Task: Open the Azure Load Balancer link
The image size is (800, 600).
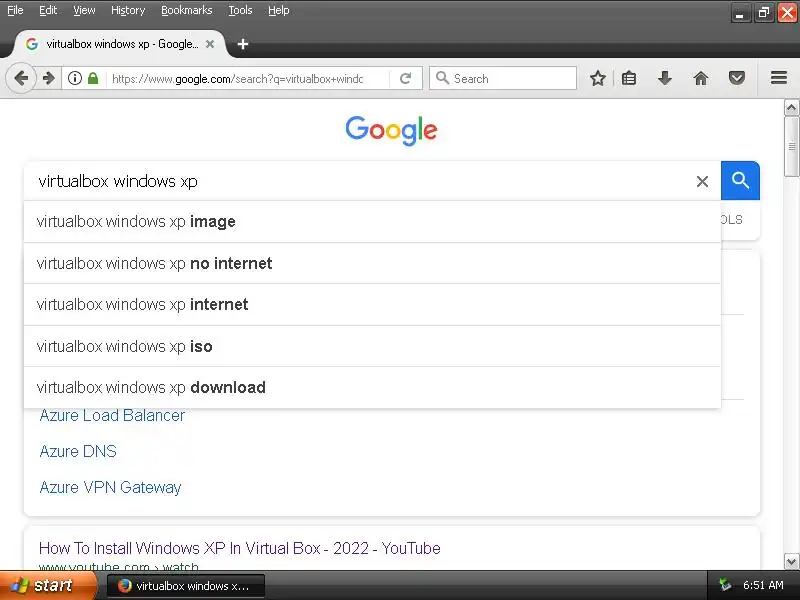Action: click(112, 416)
